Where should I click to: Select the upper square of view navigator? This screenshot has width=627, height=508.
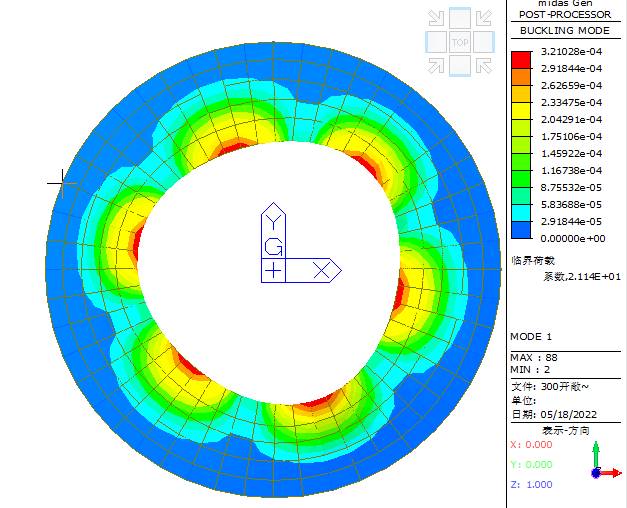[x=460, y=18]
